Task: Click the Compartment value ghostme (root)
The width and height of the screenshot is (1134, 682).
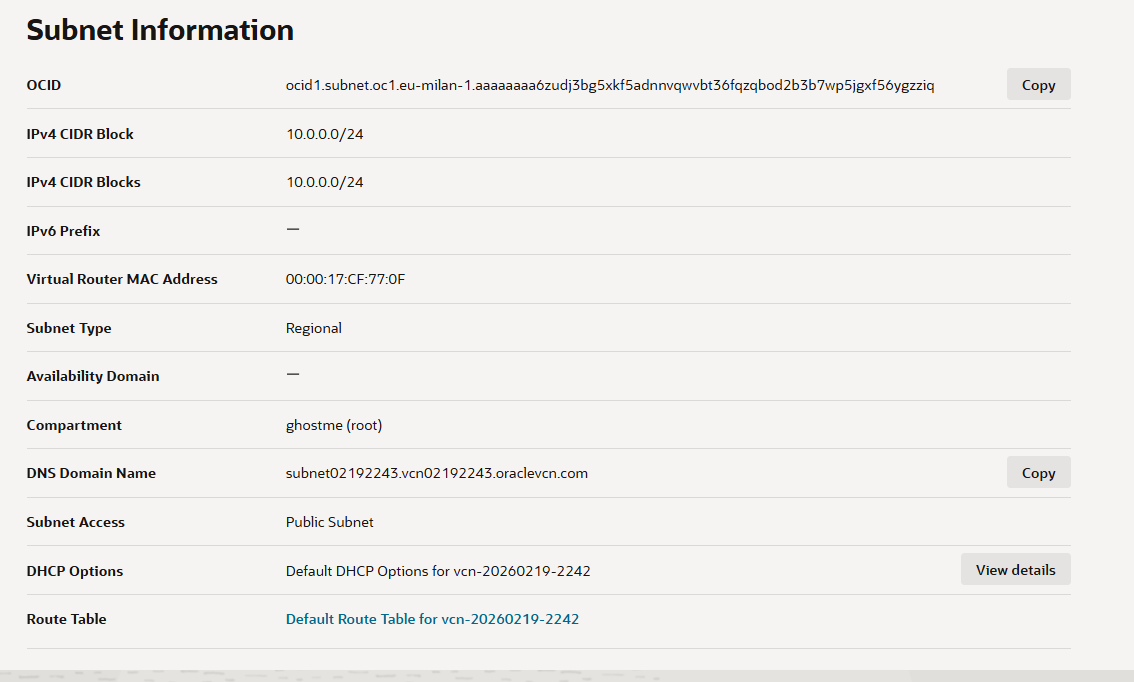Action: 333,425
